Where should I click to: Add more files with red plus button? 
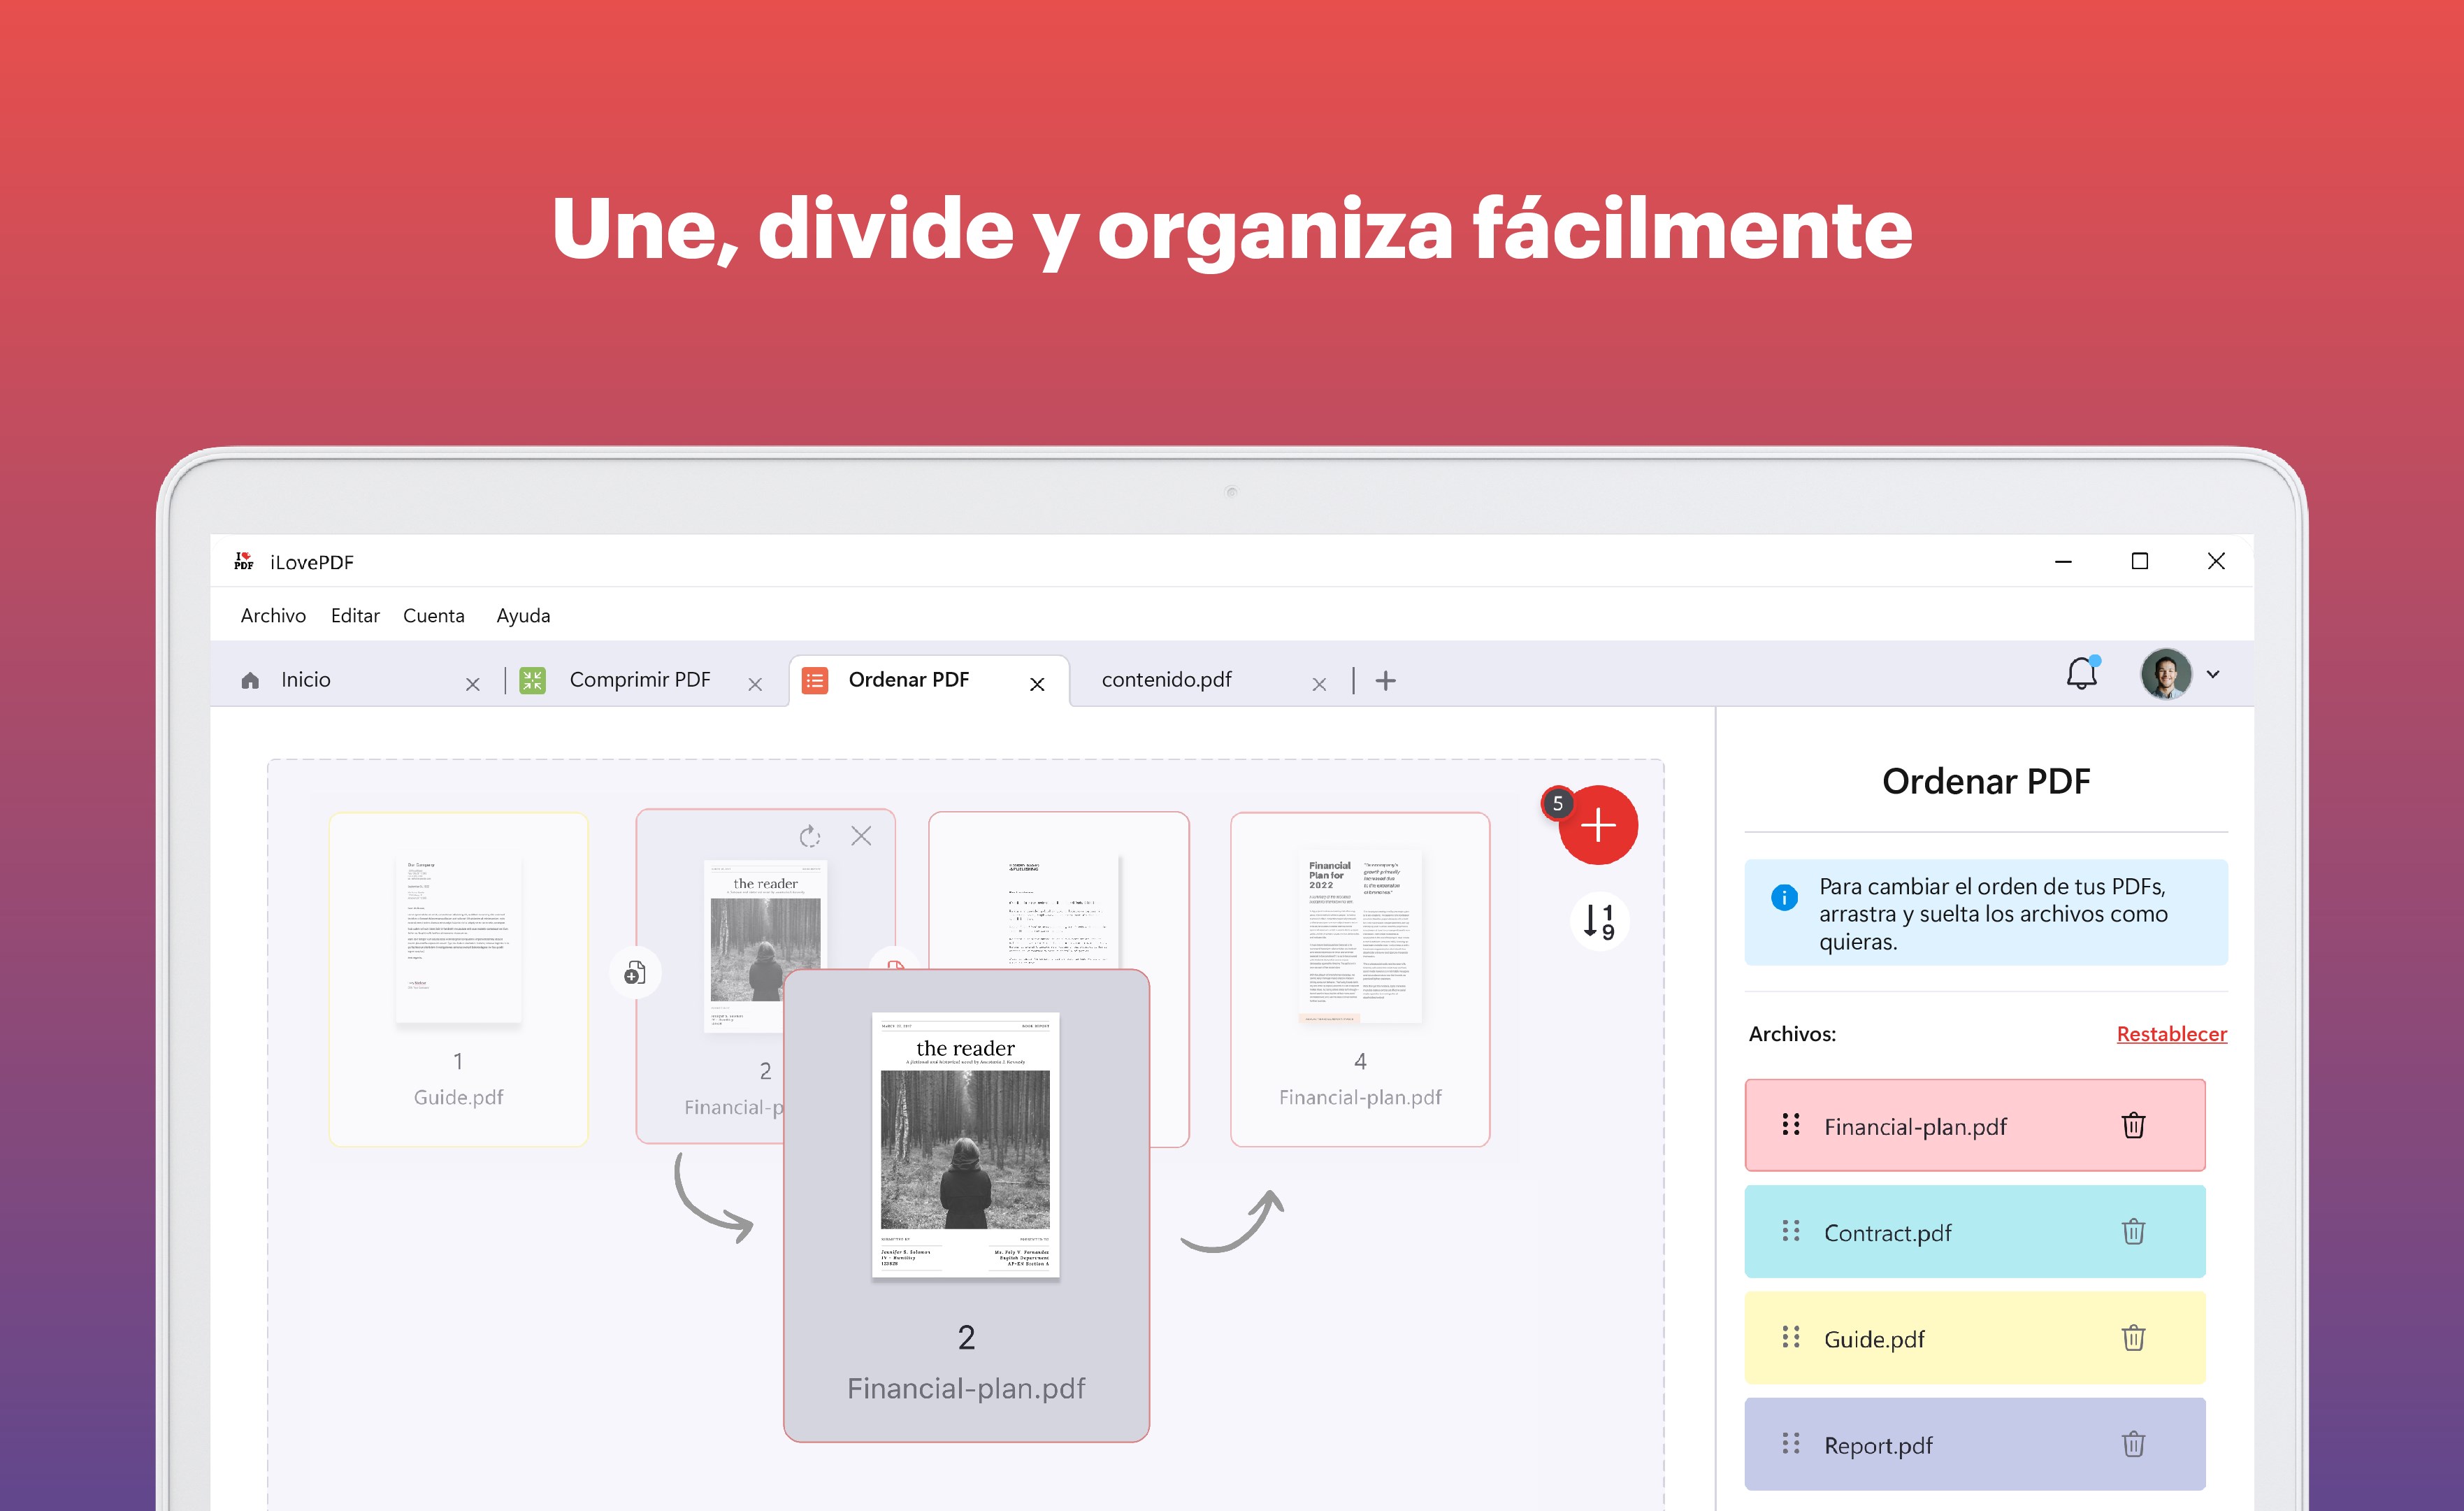pos(1598,825)
